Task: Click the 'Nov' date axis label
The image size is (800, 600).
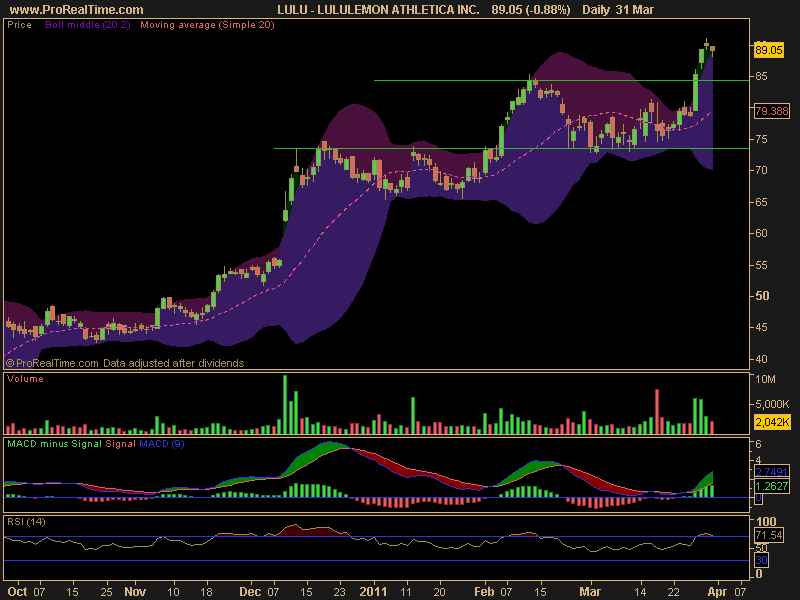Action: pos(135,591)
